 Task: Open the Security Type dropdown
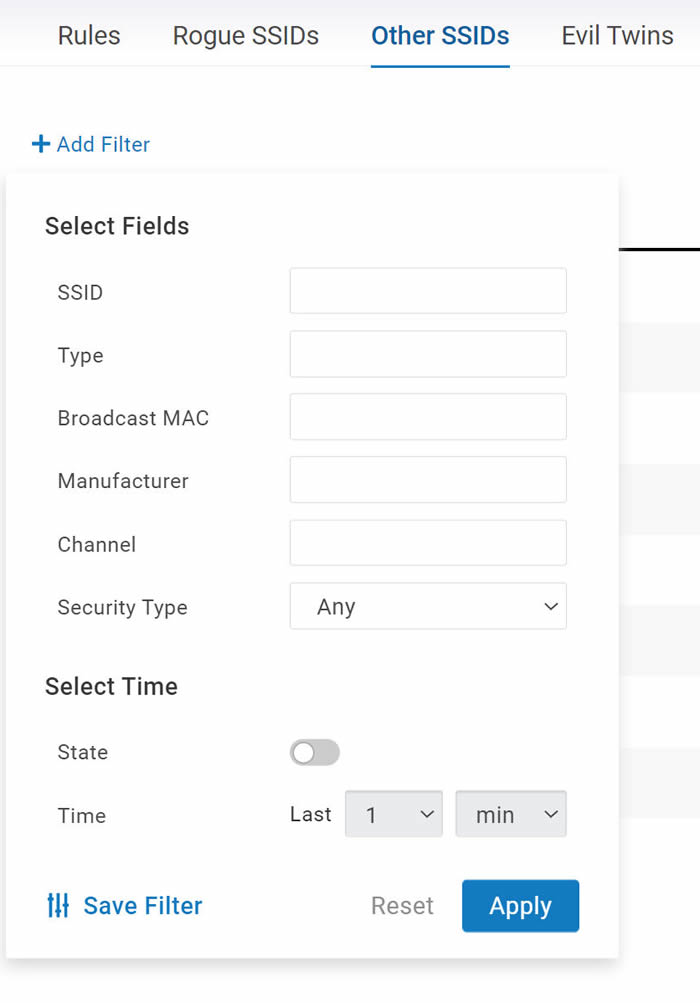pyautogui.click(x=428, y=606)
